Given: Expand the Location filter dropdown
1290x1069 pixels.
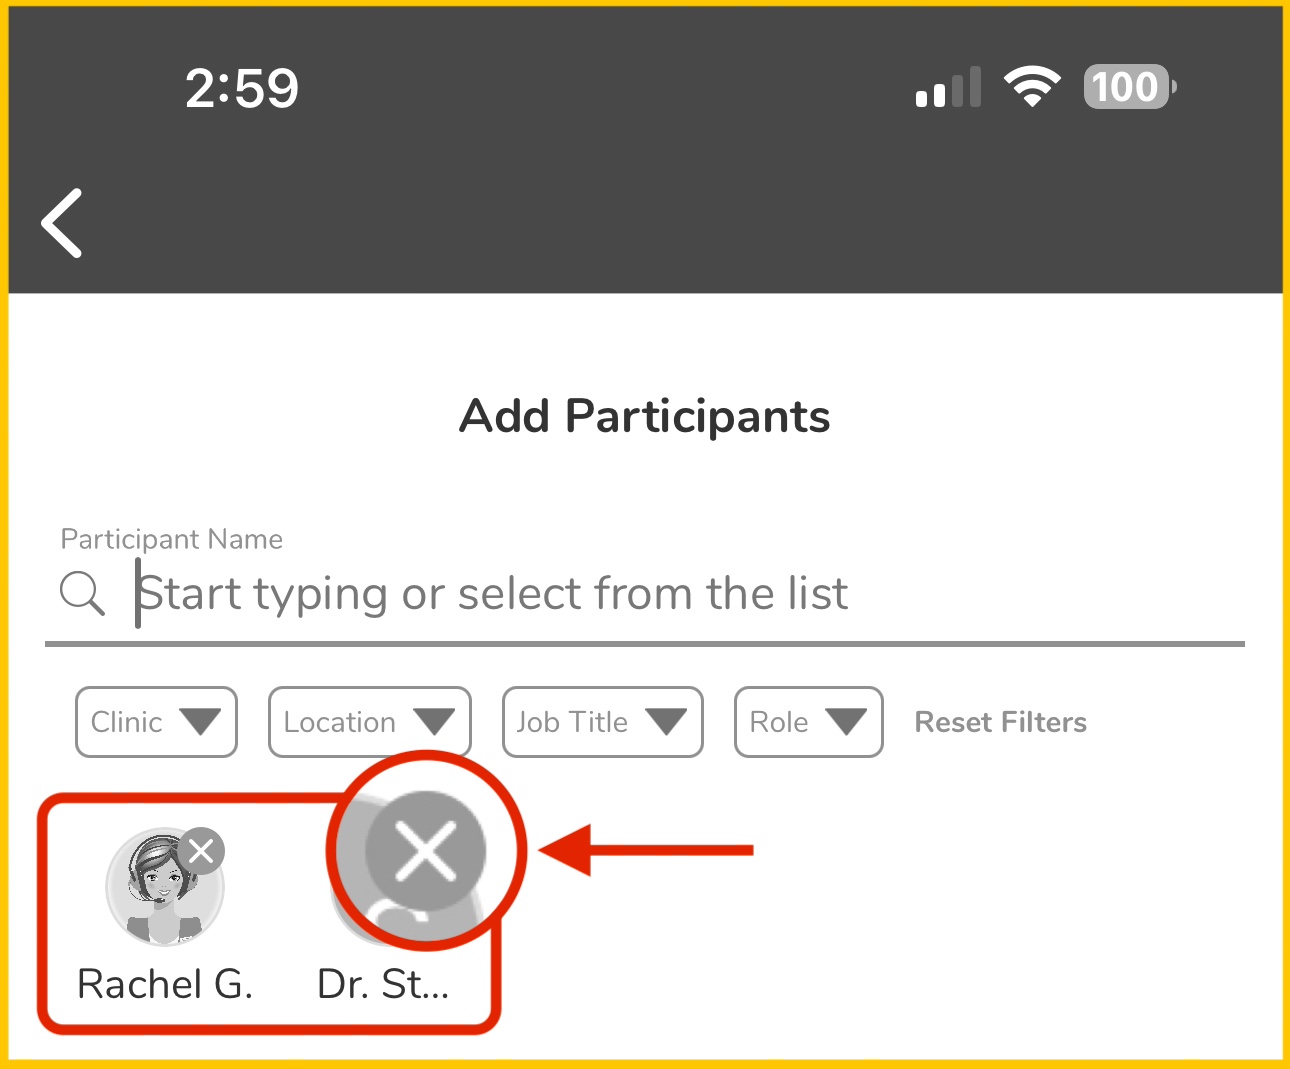Looking at the screenshot, I should pos(369,722).
